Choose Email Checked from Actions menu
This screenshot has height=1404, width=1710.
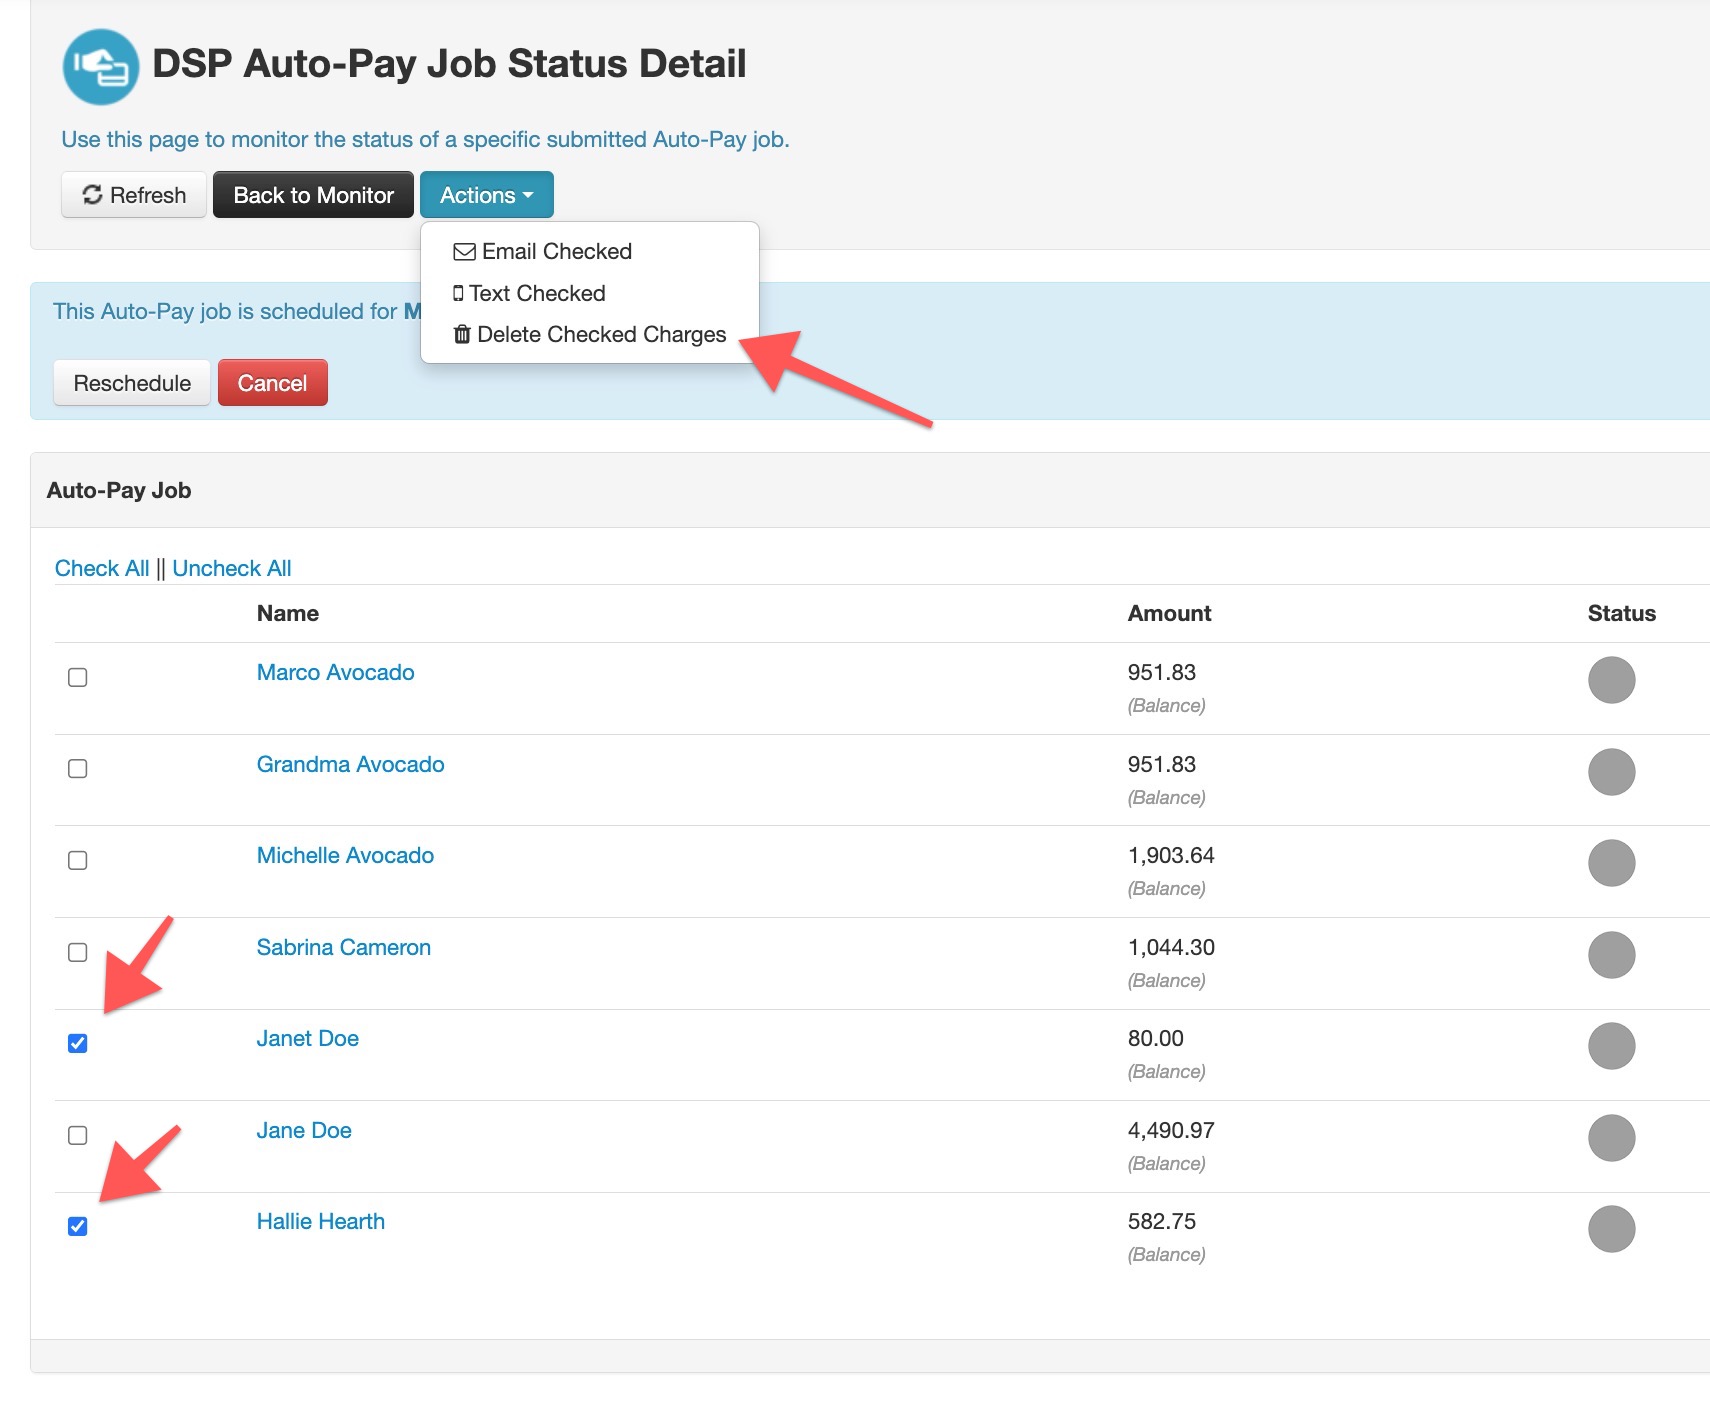pos(543,252)
